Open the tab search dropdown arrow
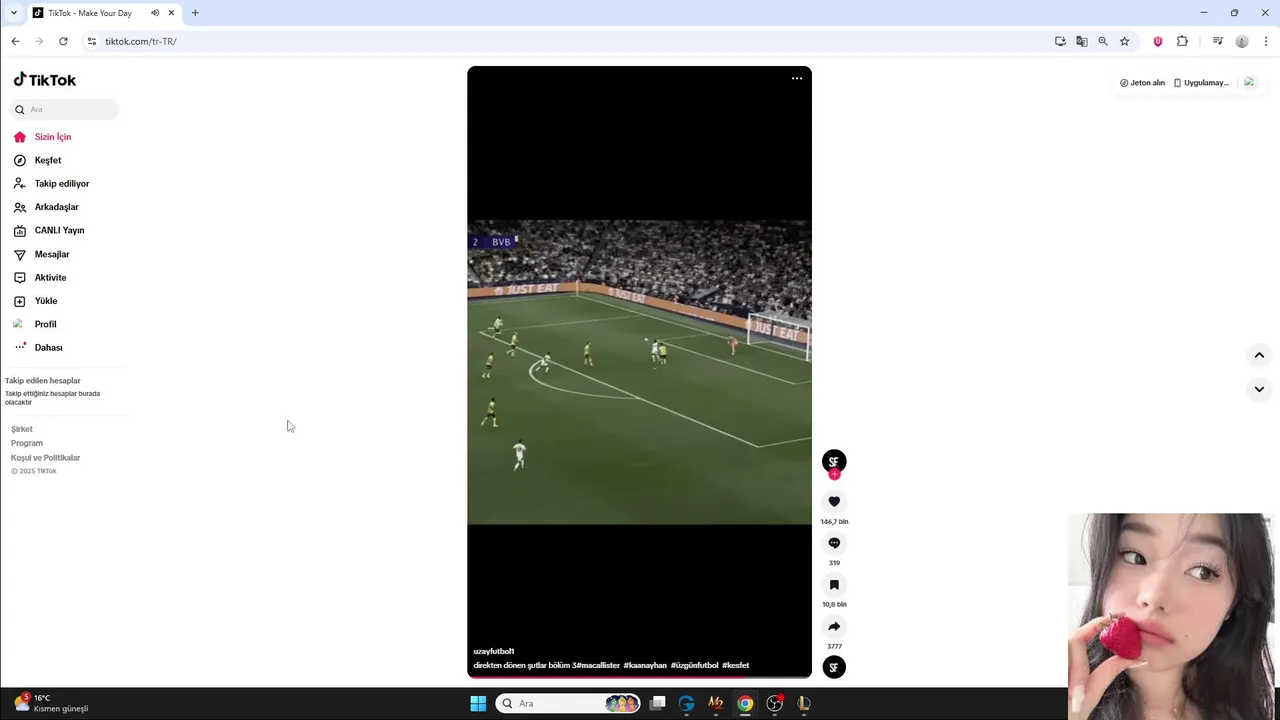Screen dimensions: 1280x720 14,13
